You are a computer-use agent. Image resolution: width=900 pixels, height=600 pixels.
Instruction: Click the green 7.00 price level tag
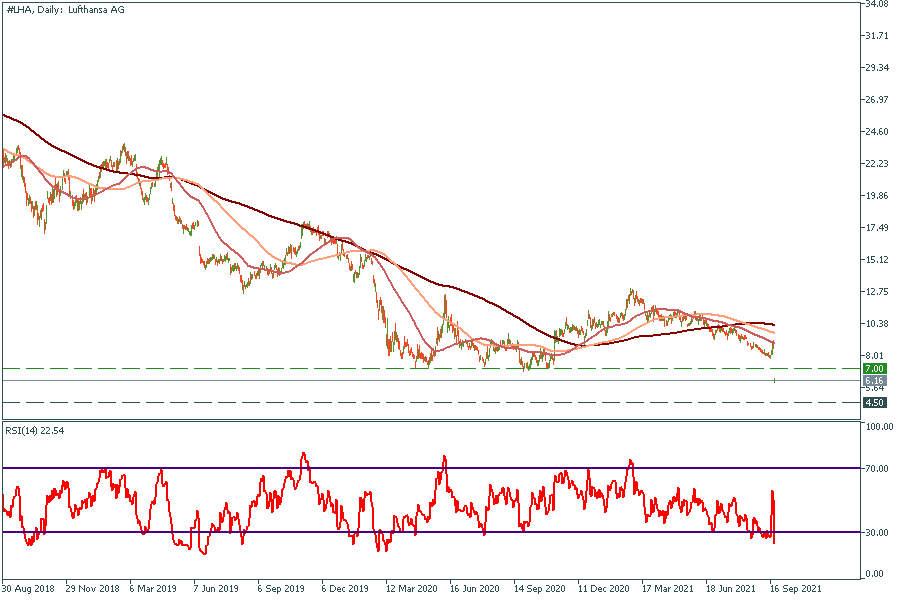pyautogui.click(x=877, y=369)
